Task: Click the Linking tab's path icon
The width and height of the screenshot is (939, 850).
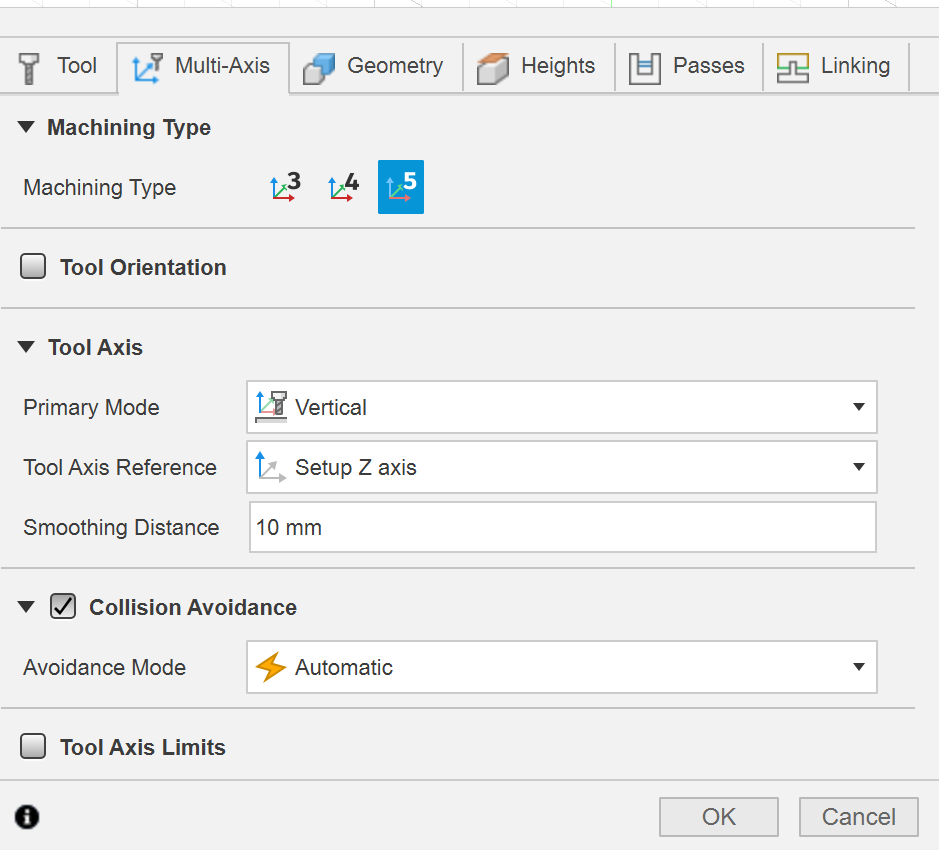Action: click(793, 68)
